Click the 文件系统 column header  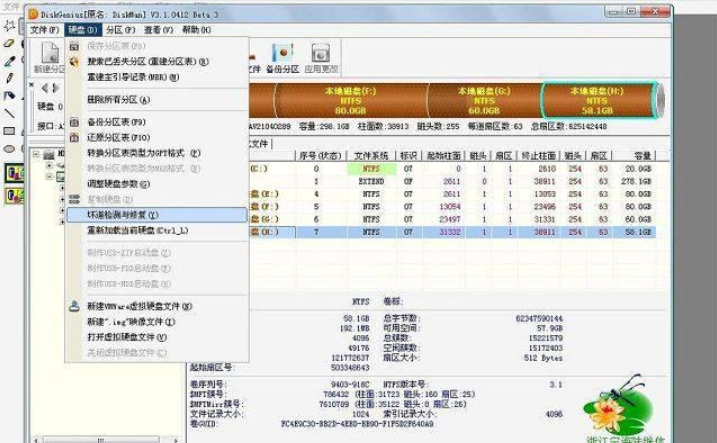[x=371, y=155]
